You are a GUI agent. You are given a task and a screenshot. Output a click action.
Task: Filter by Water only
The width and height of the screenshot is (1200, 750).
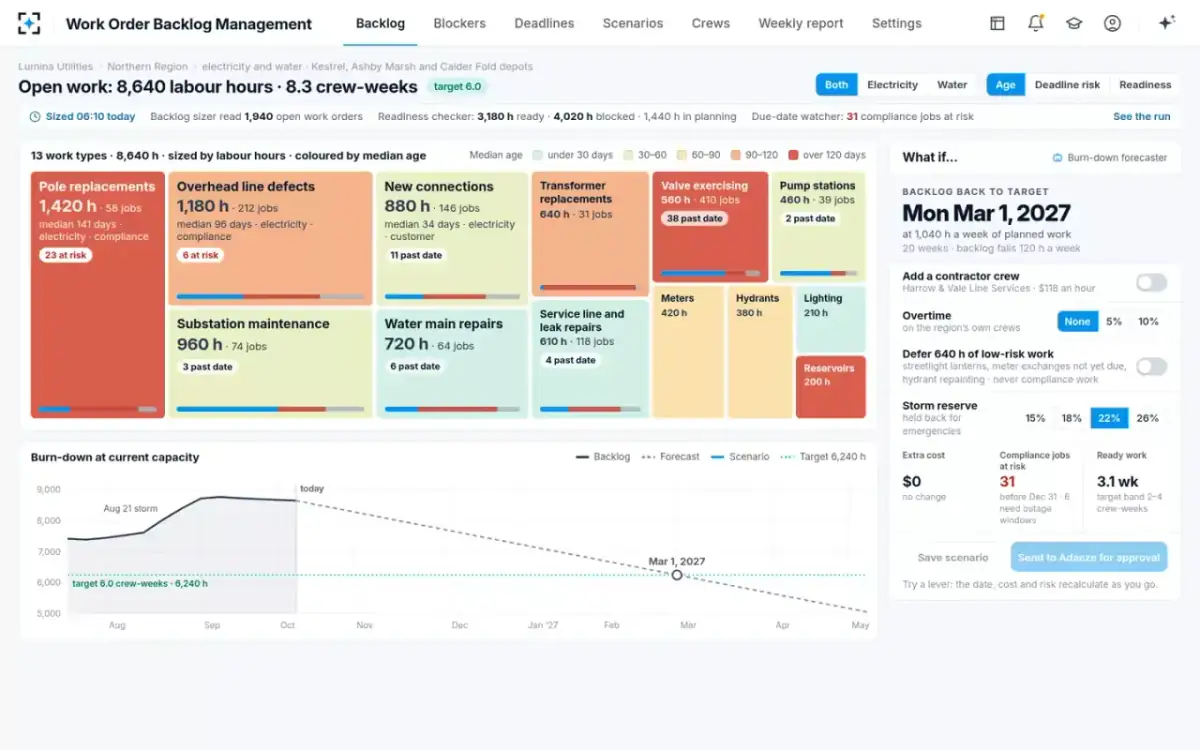[952, 85]
